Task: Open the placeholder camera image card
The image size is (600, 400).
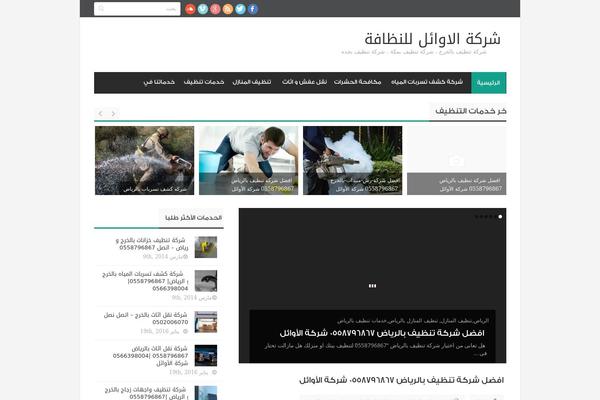Action: pos(457,160)
